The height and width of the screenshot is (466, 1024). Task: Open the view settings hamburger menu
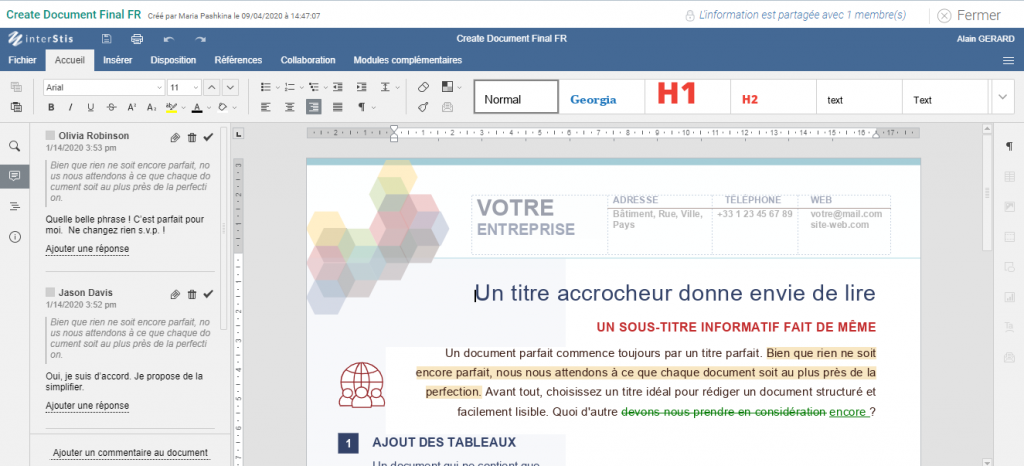(x=1008, y=61)
